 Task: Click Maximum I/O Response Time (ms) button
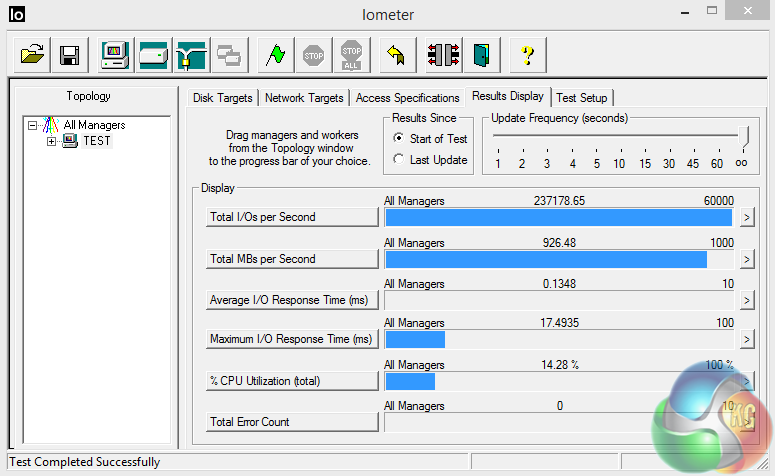pos(292,339)
